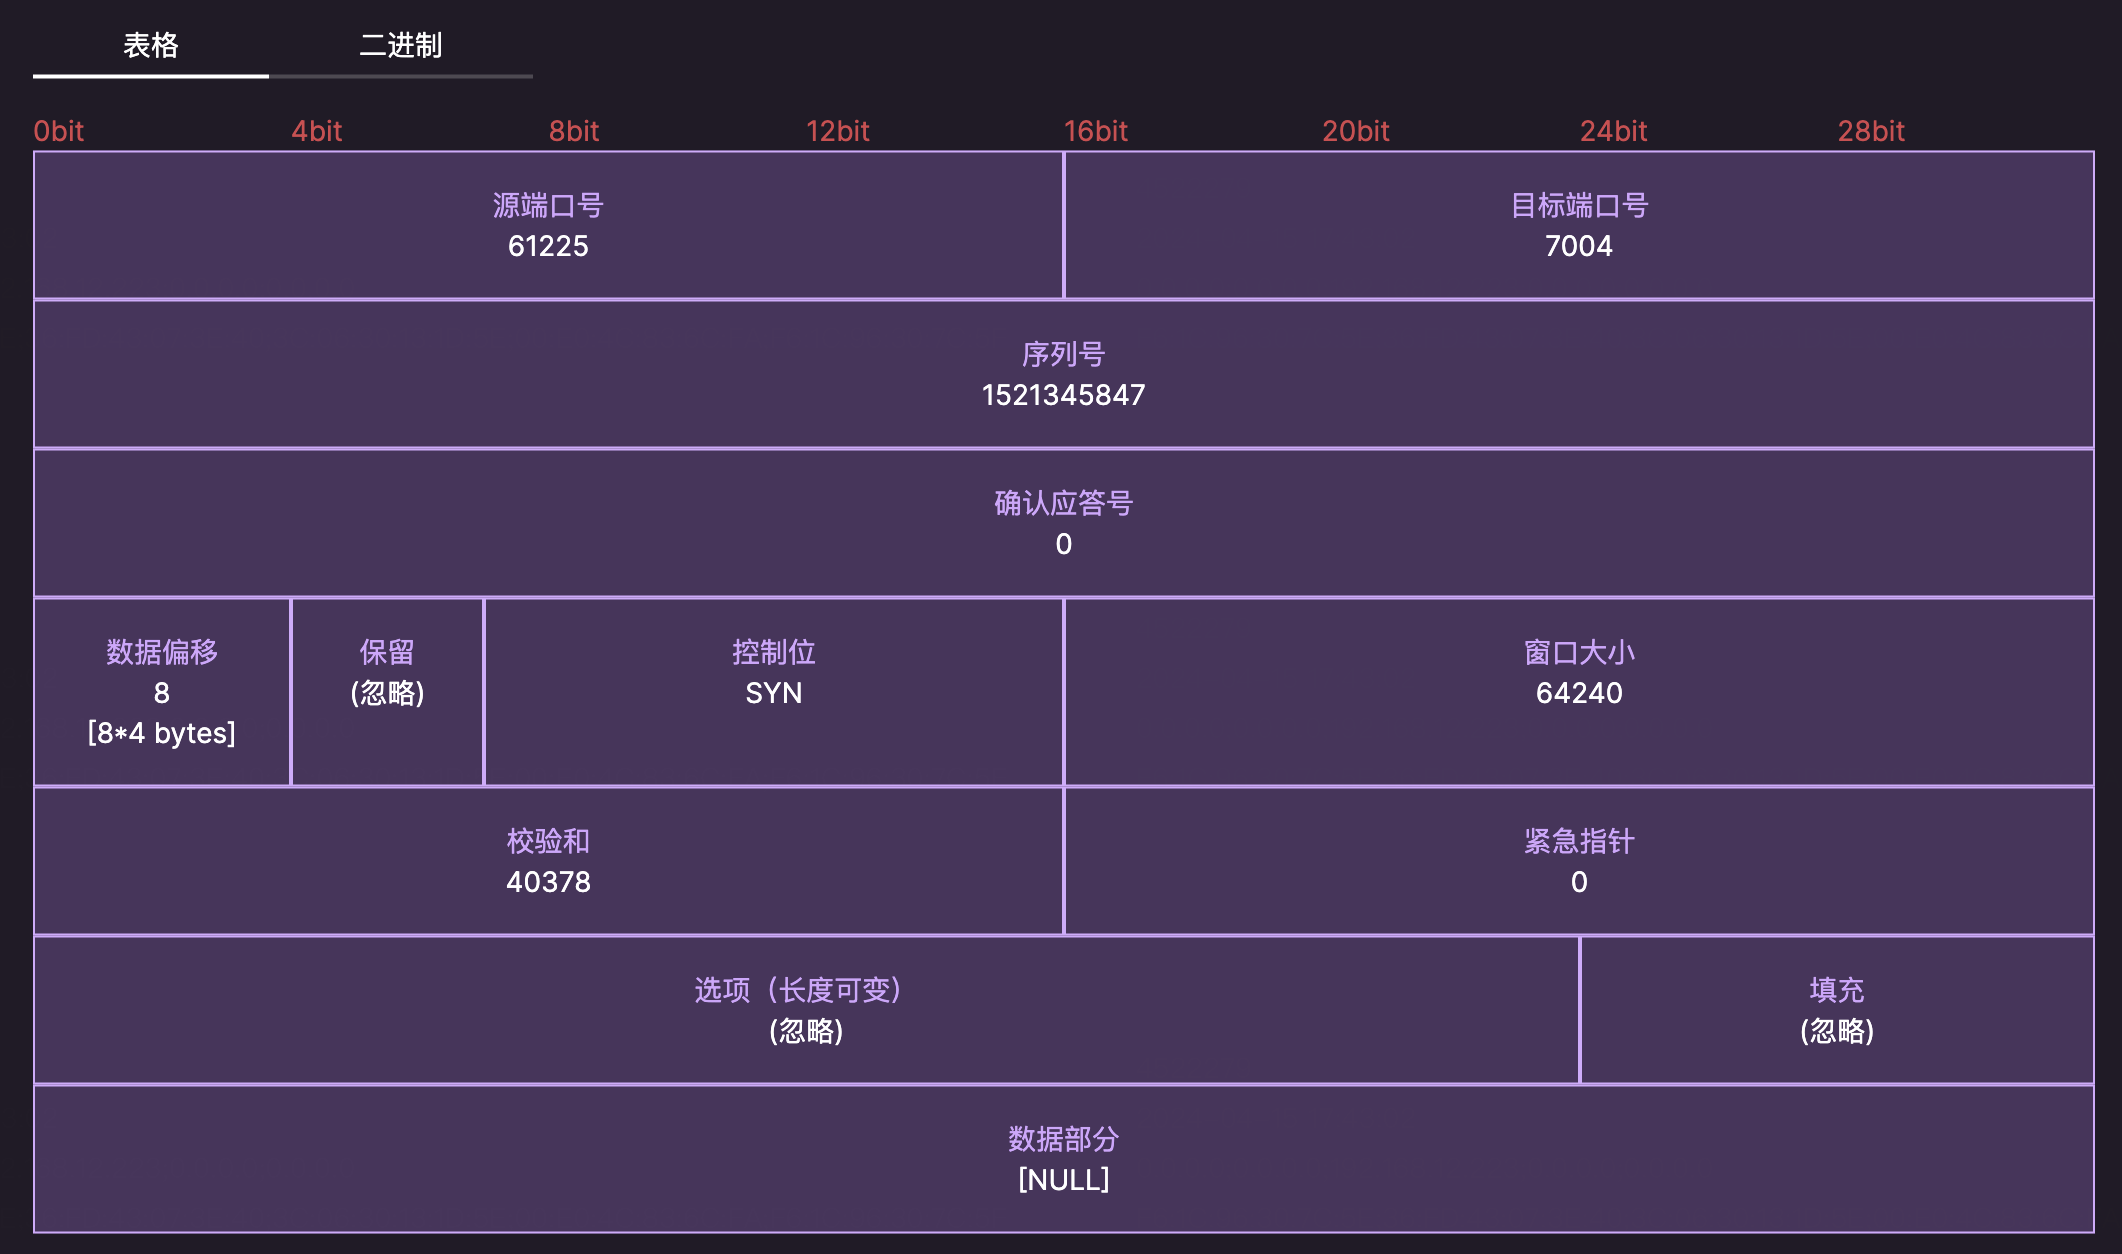Switch to the 二进制 tab
The image size is (2122, 1254).
pyautogui.click(x=401, y=46)
